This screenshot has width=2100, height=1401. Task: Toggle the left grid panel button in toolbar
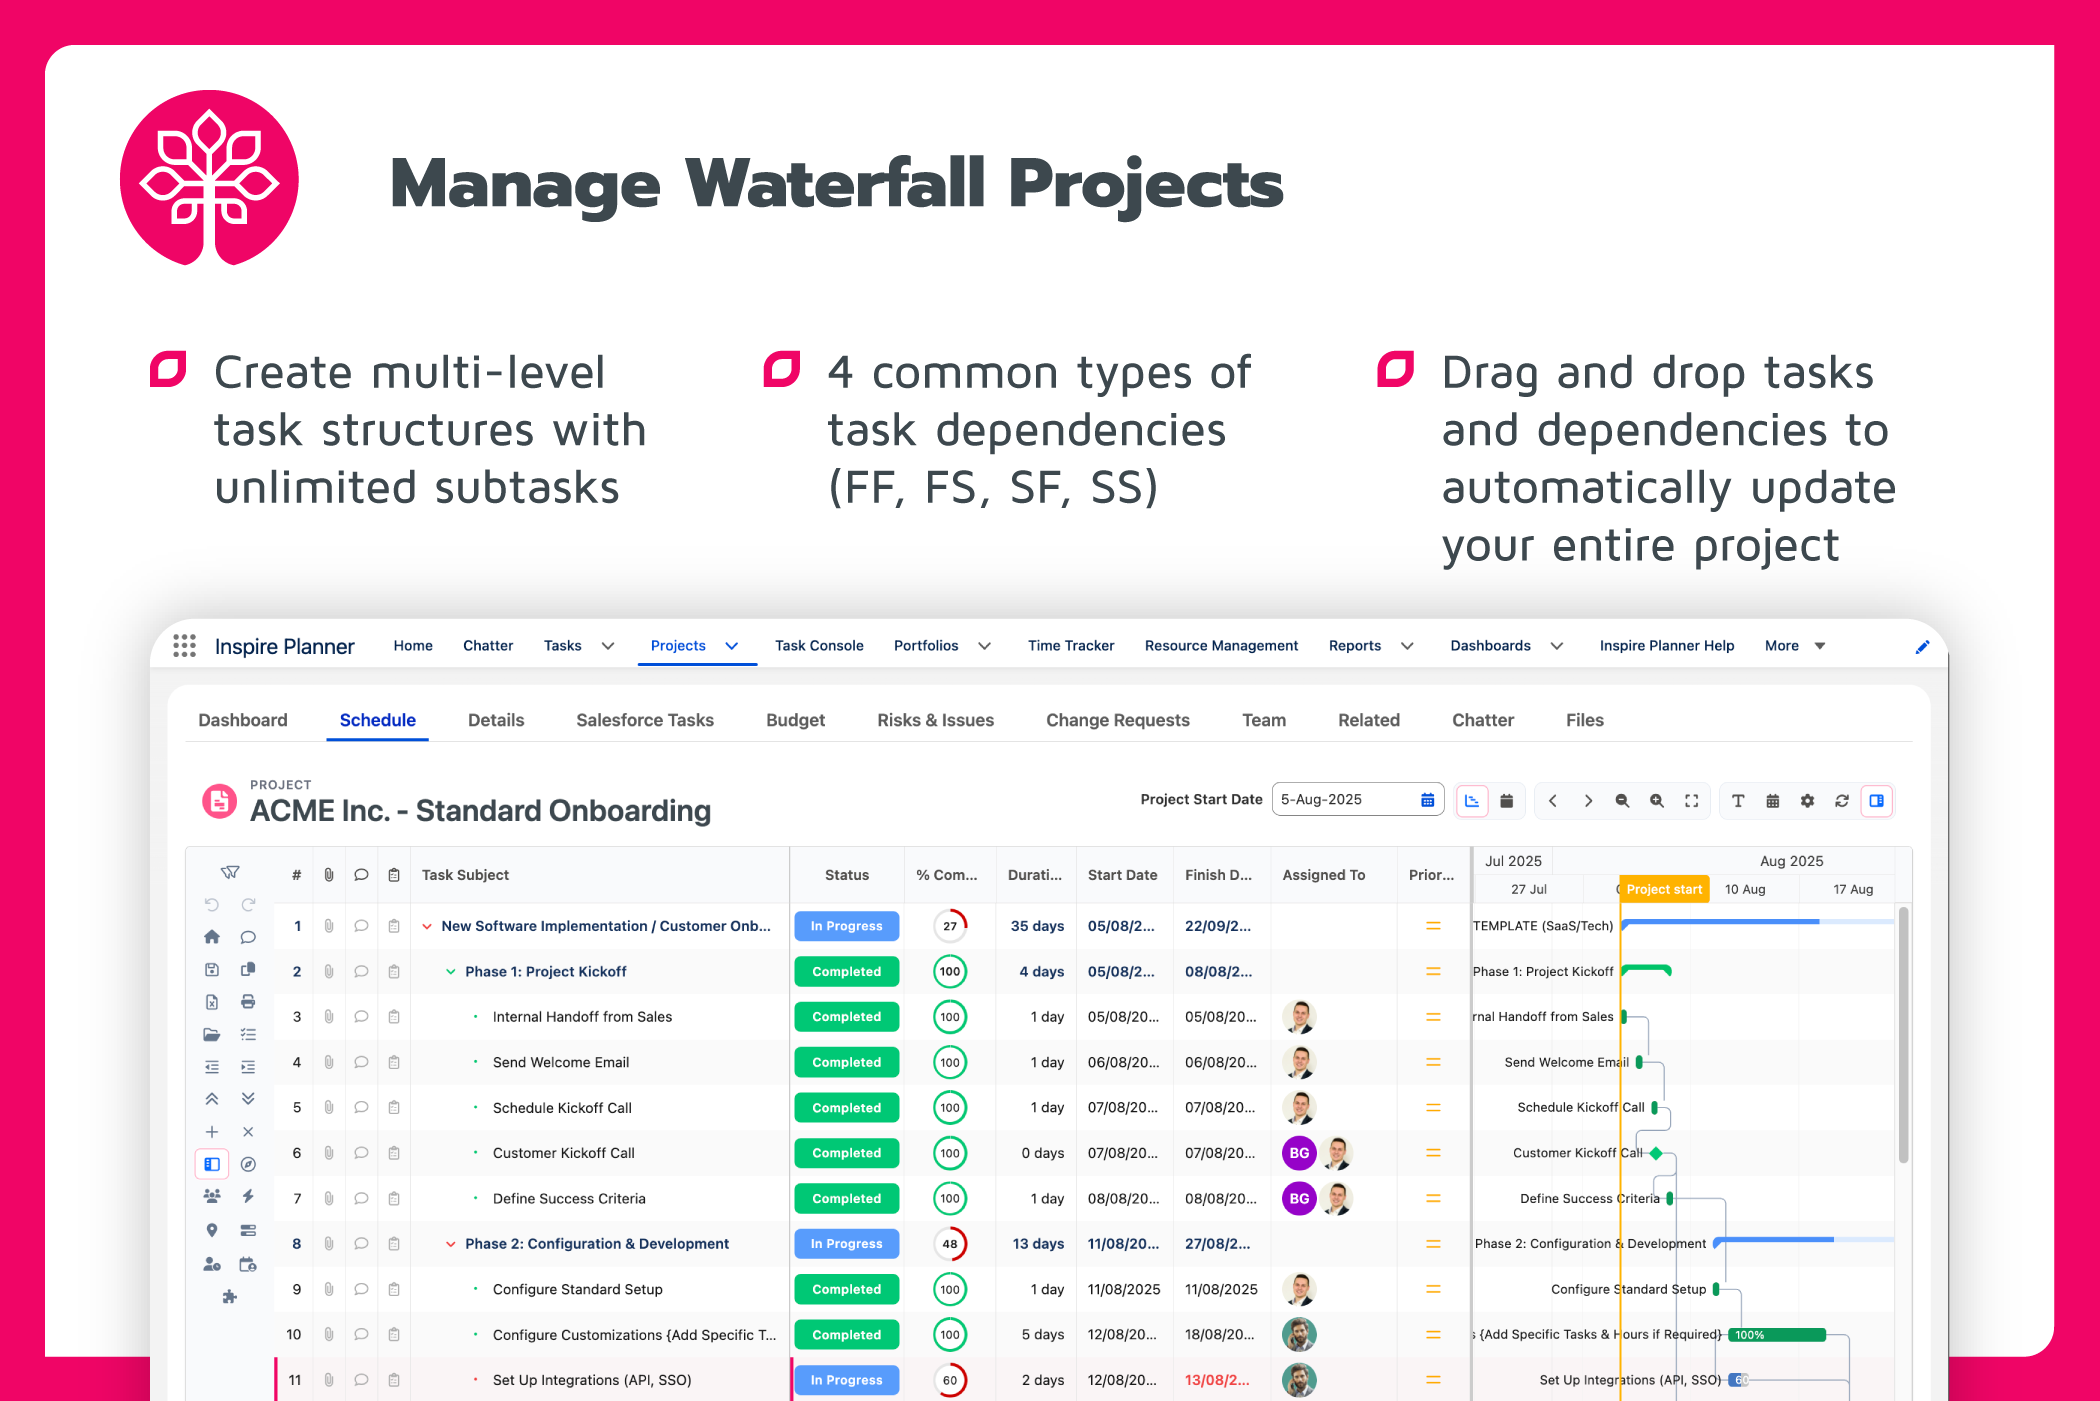tap(212, 1164)
